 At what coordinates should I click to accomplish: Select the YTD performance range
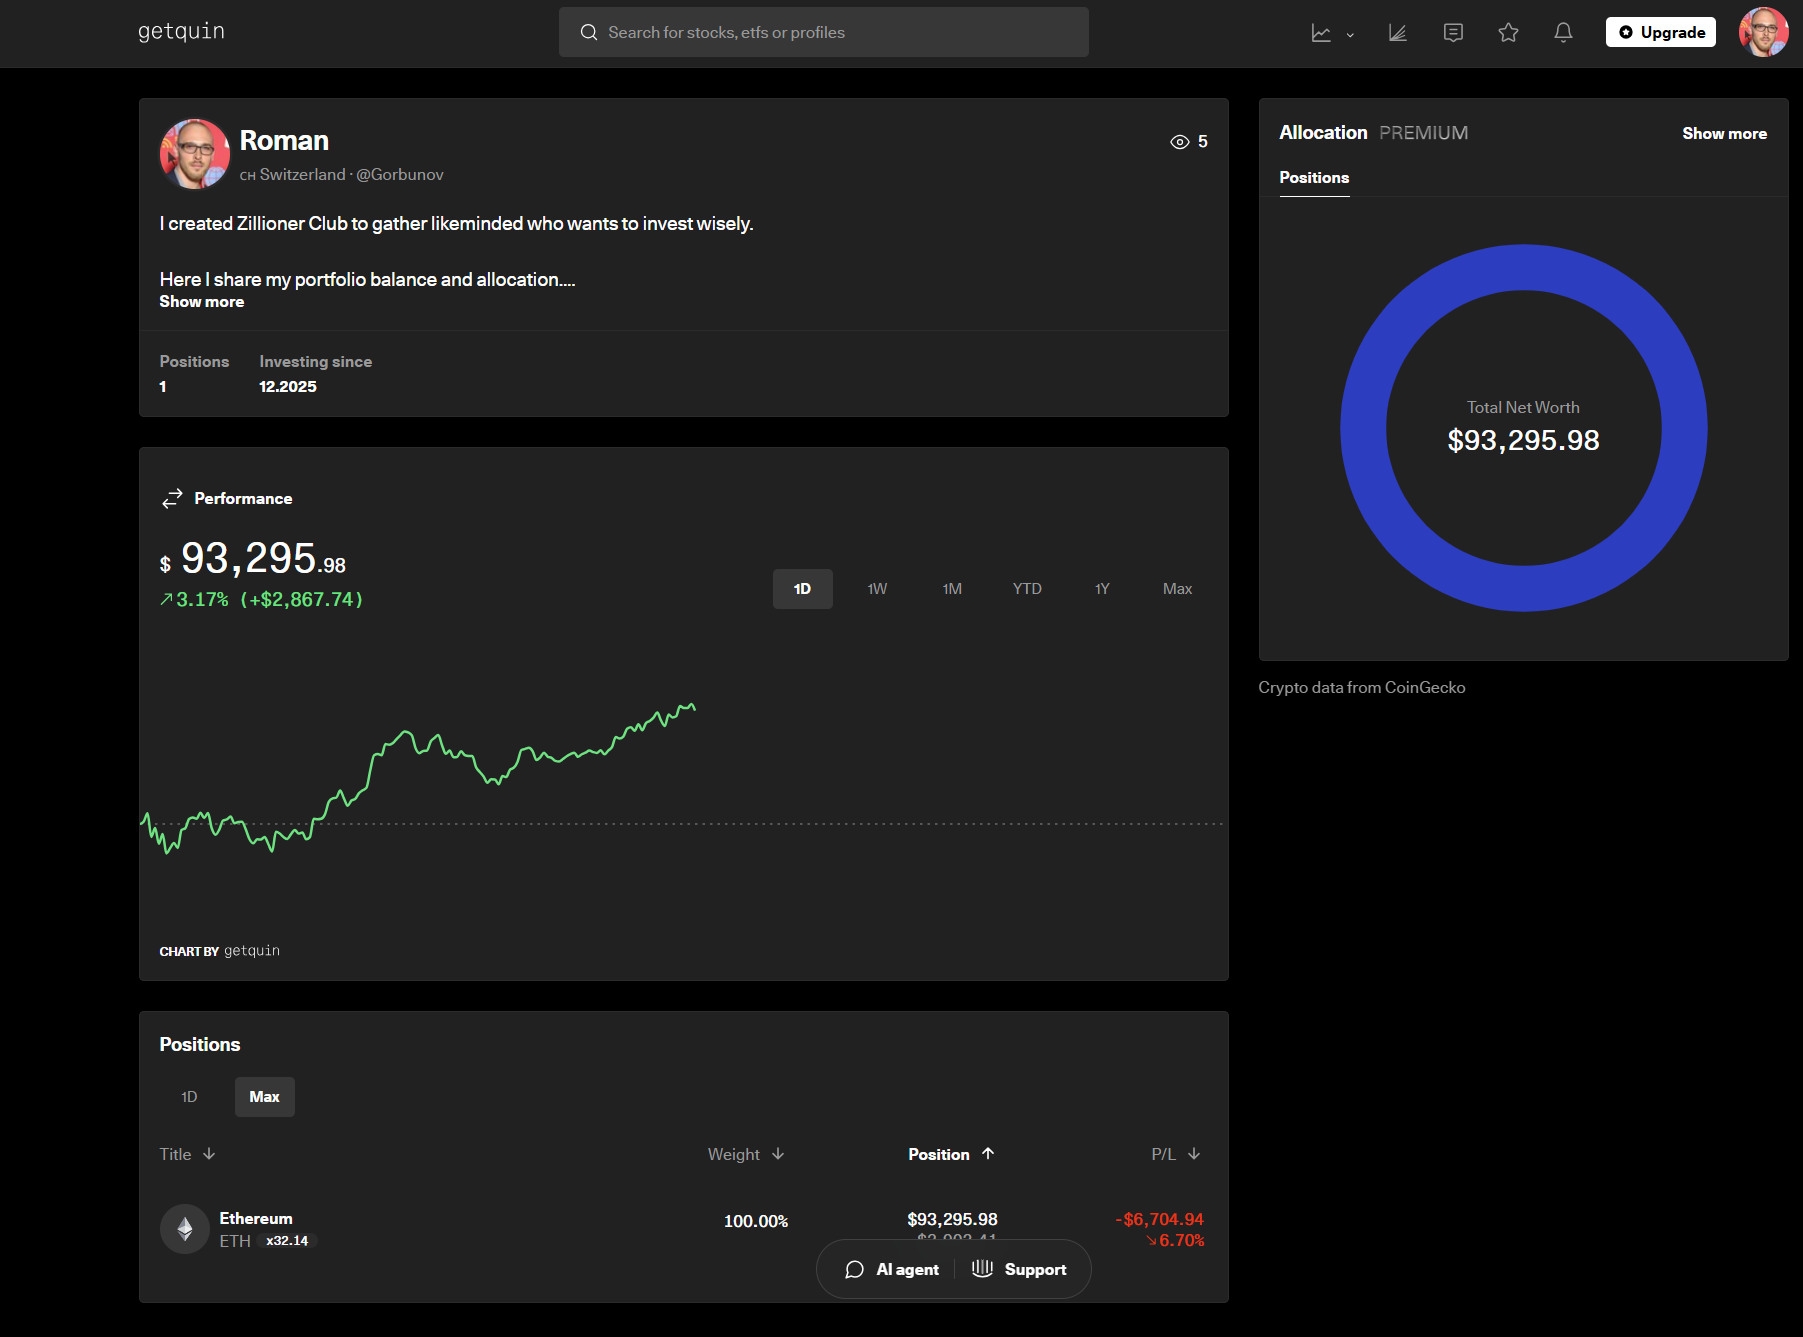(x=1027, y=589)
